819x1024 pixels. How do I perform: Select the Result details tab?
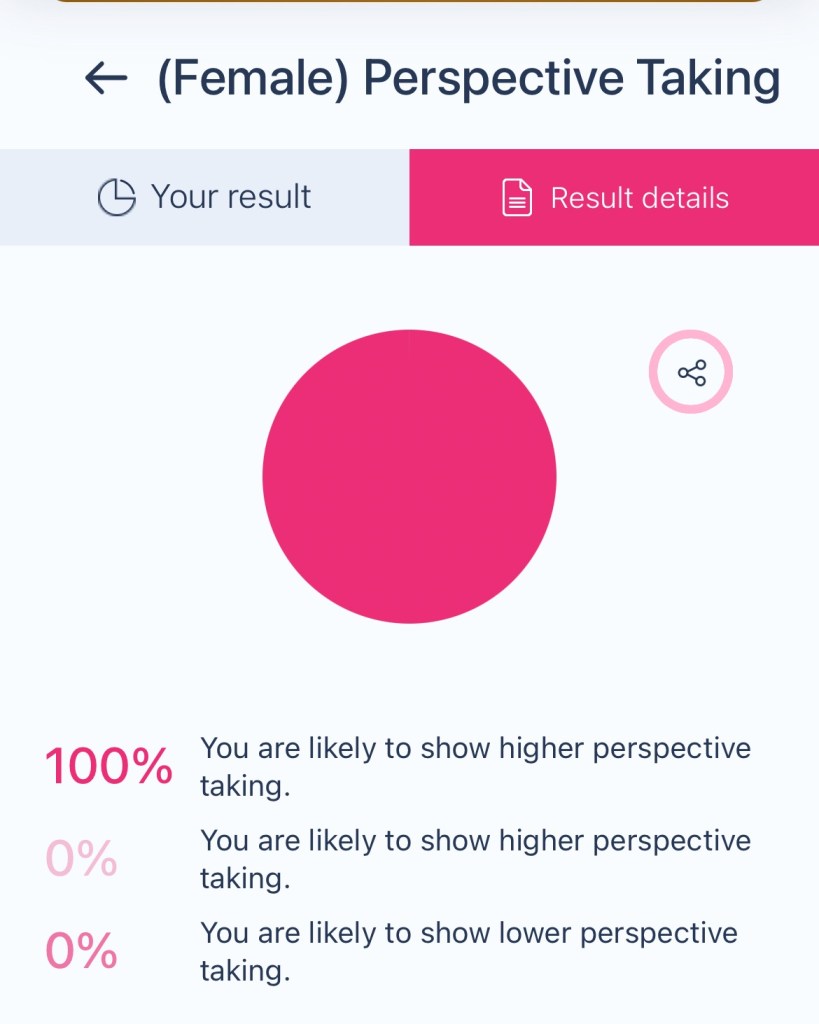click(x=614, y=197)
